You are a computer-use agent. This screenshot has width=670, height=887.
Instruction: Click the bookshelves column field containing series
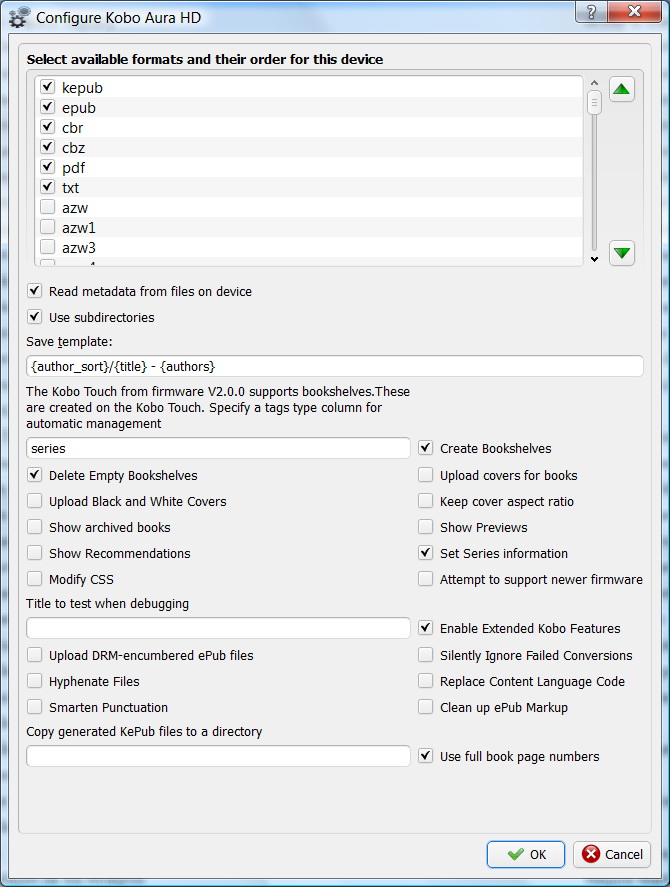218,448
